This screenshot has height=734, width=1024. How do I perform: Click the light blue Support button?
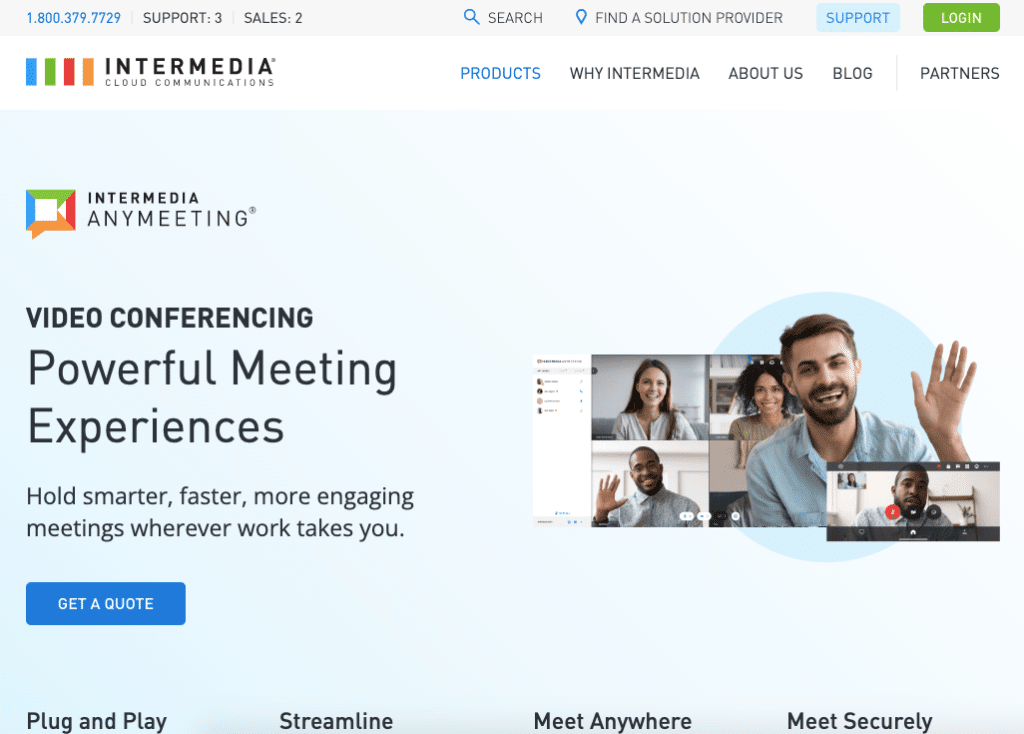coord(857,18)
